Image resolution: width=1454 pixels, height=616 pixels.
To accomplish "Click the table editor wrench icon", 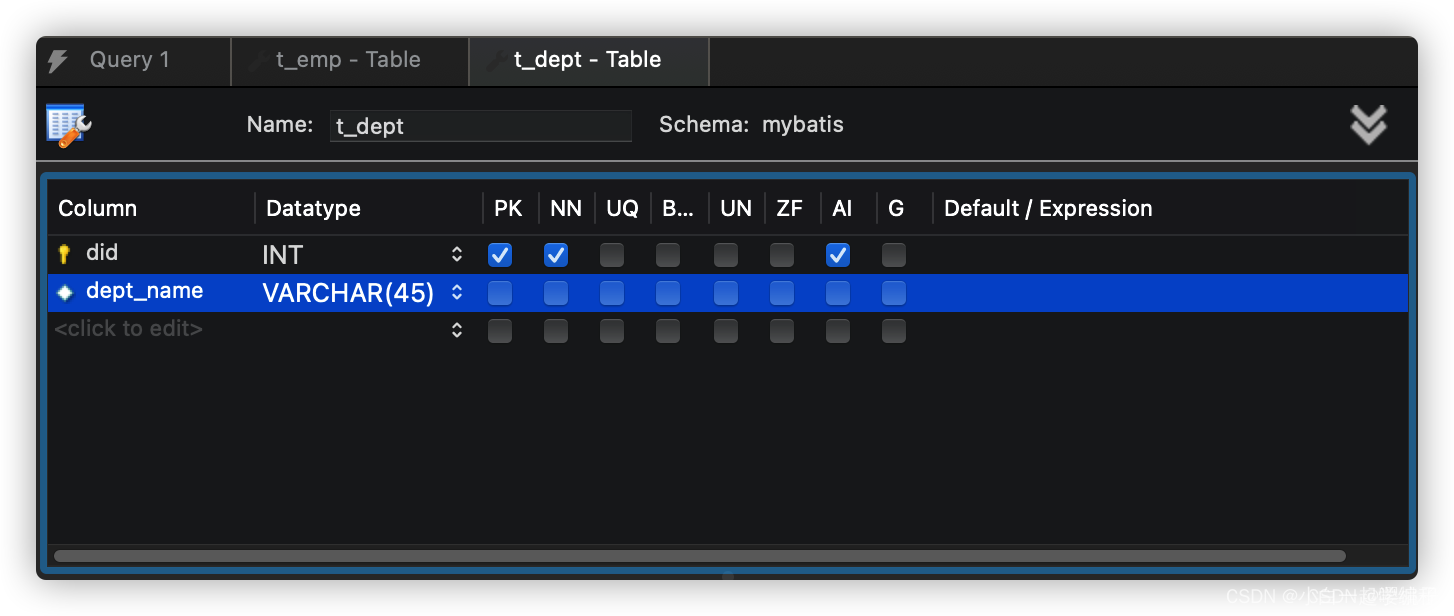I will [69, 126].
